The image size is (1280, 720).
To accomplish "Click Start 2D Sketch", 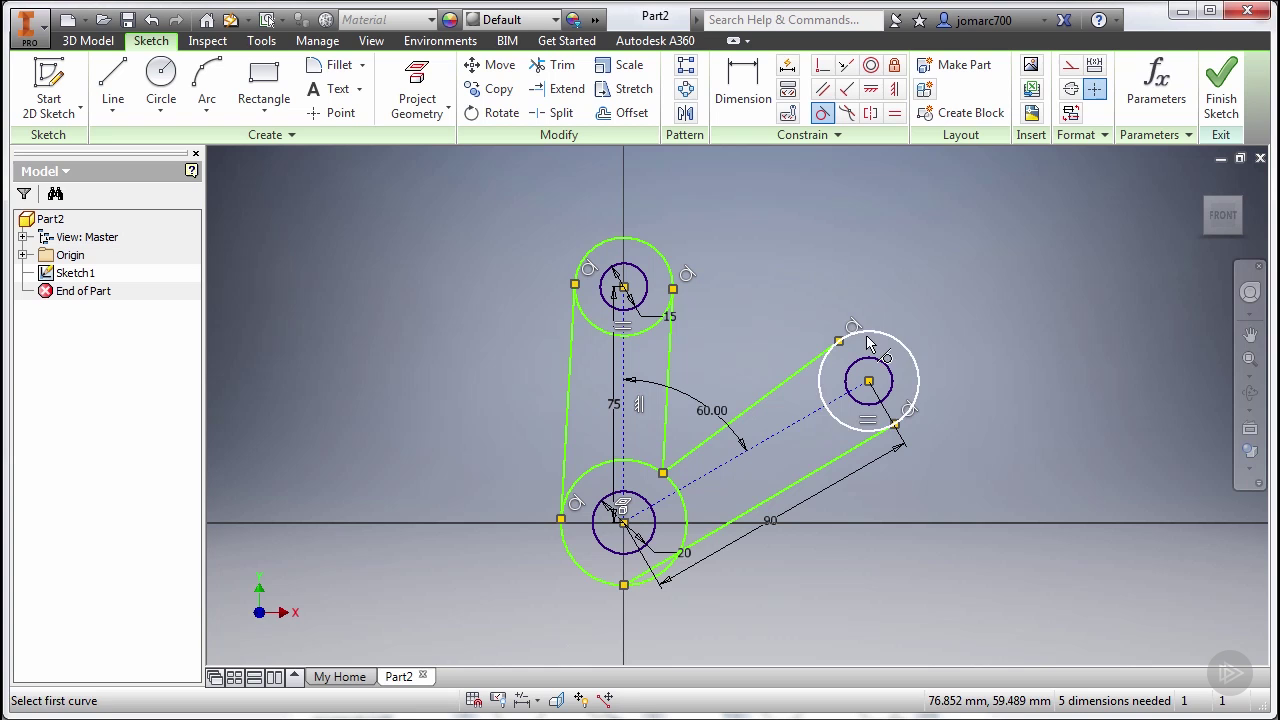I will [49, 88].
